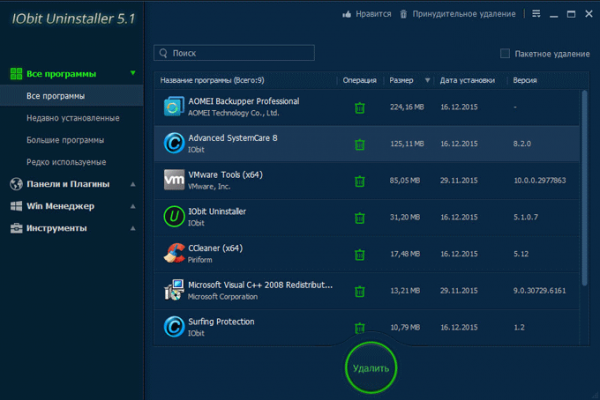Viewport: 600px width, 400px height.
Task: Click trash icon for Advanced SystemCare 8
Action: point(360,145)
